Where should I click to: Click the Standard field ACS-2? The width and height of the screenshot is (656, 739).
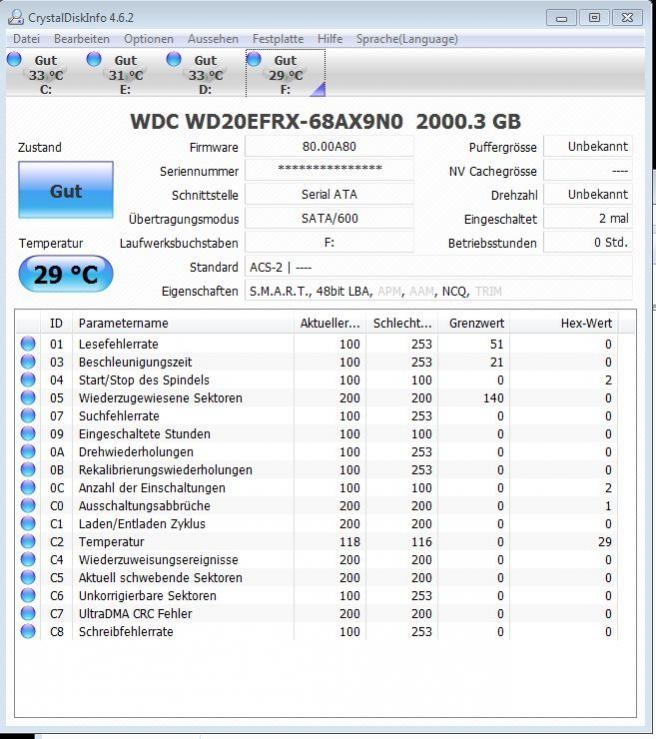tap(438, 267)
